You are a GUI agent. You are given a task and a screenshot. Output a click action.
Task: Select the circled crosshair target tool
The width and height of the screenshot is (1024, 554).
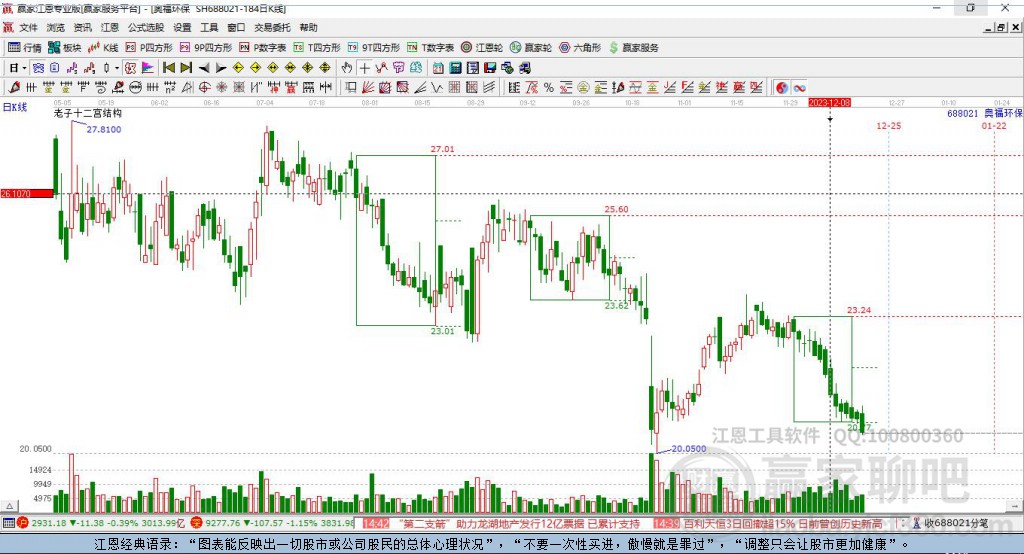[x=204, y=88]
